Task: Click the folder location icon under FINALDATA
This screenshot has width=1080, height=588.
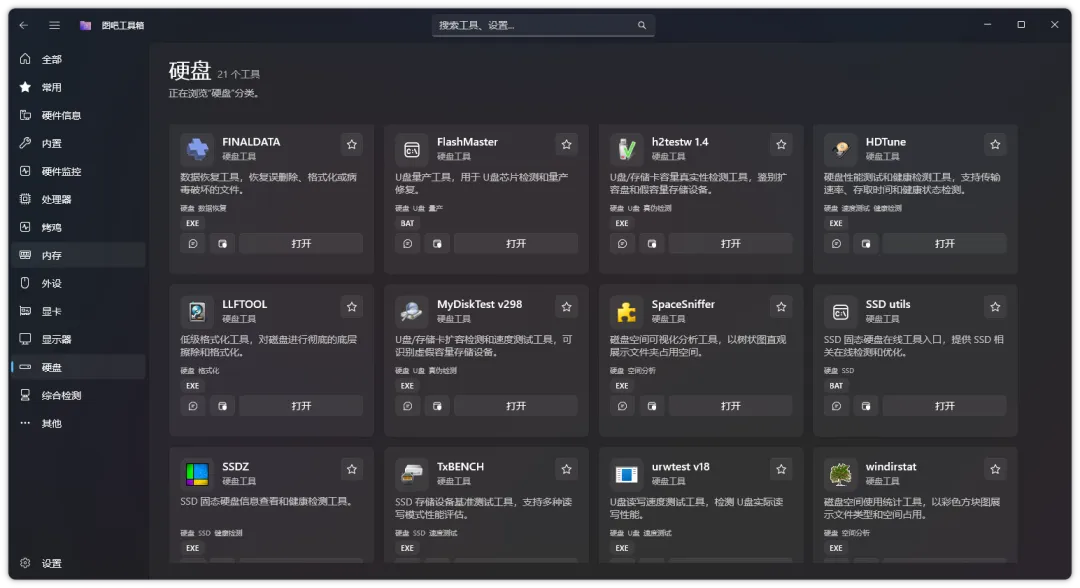Action: (222, 244)
